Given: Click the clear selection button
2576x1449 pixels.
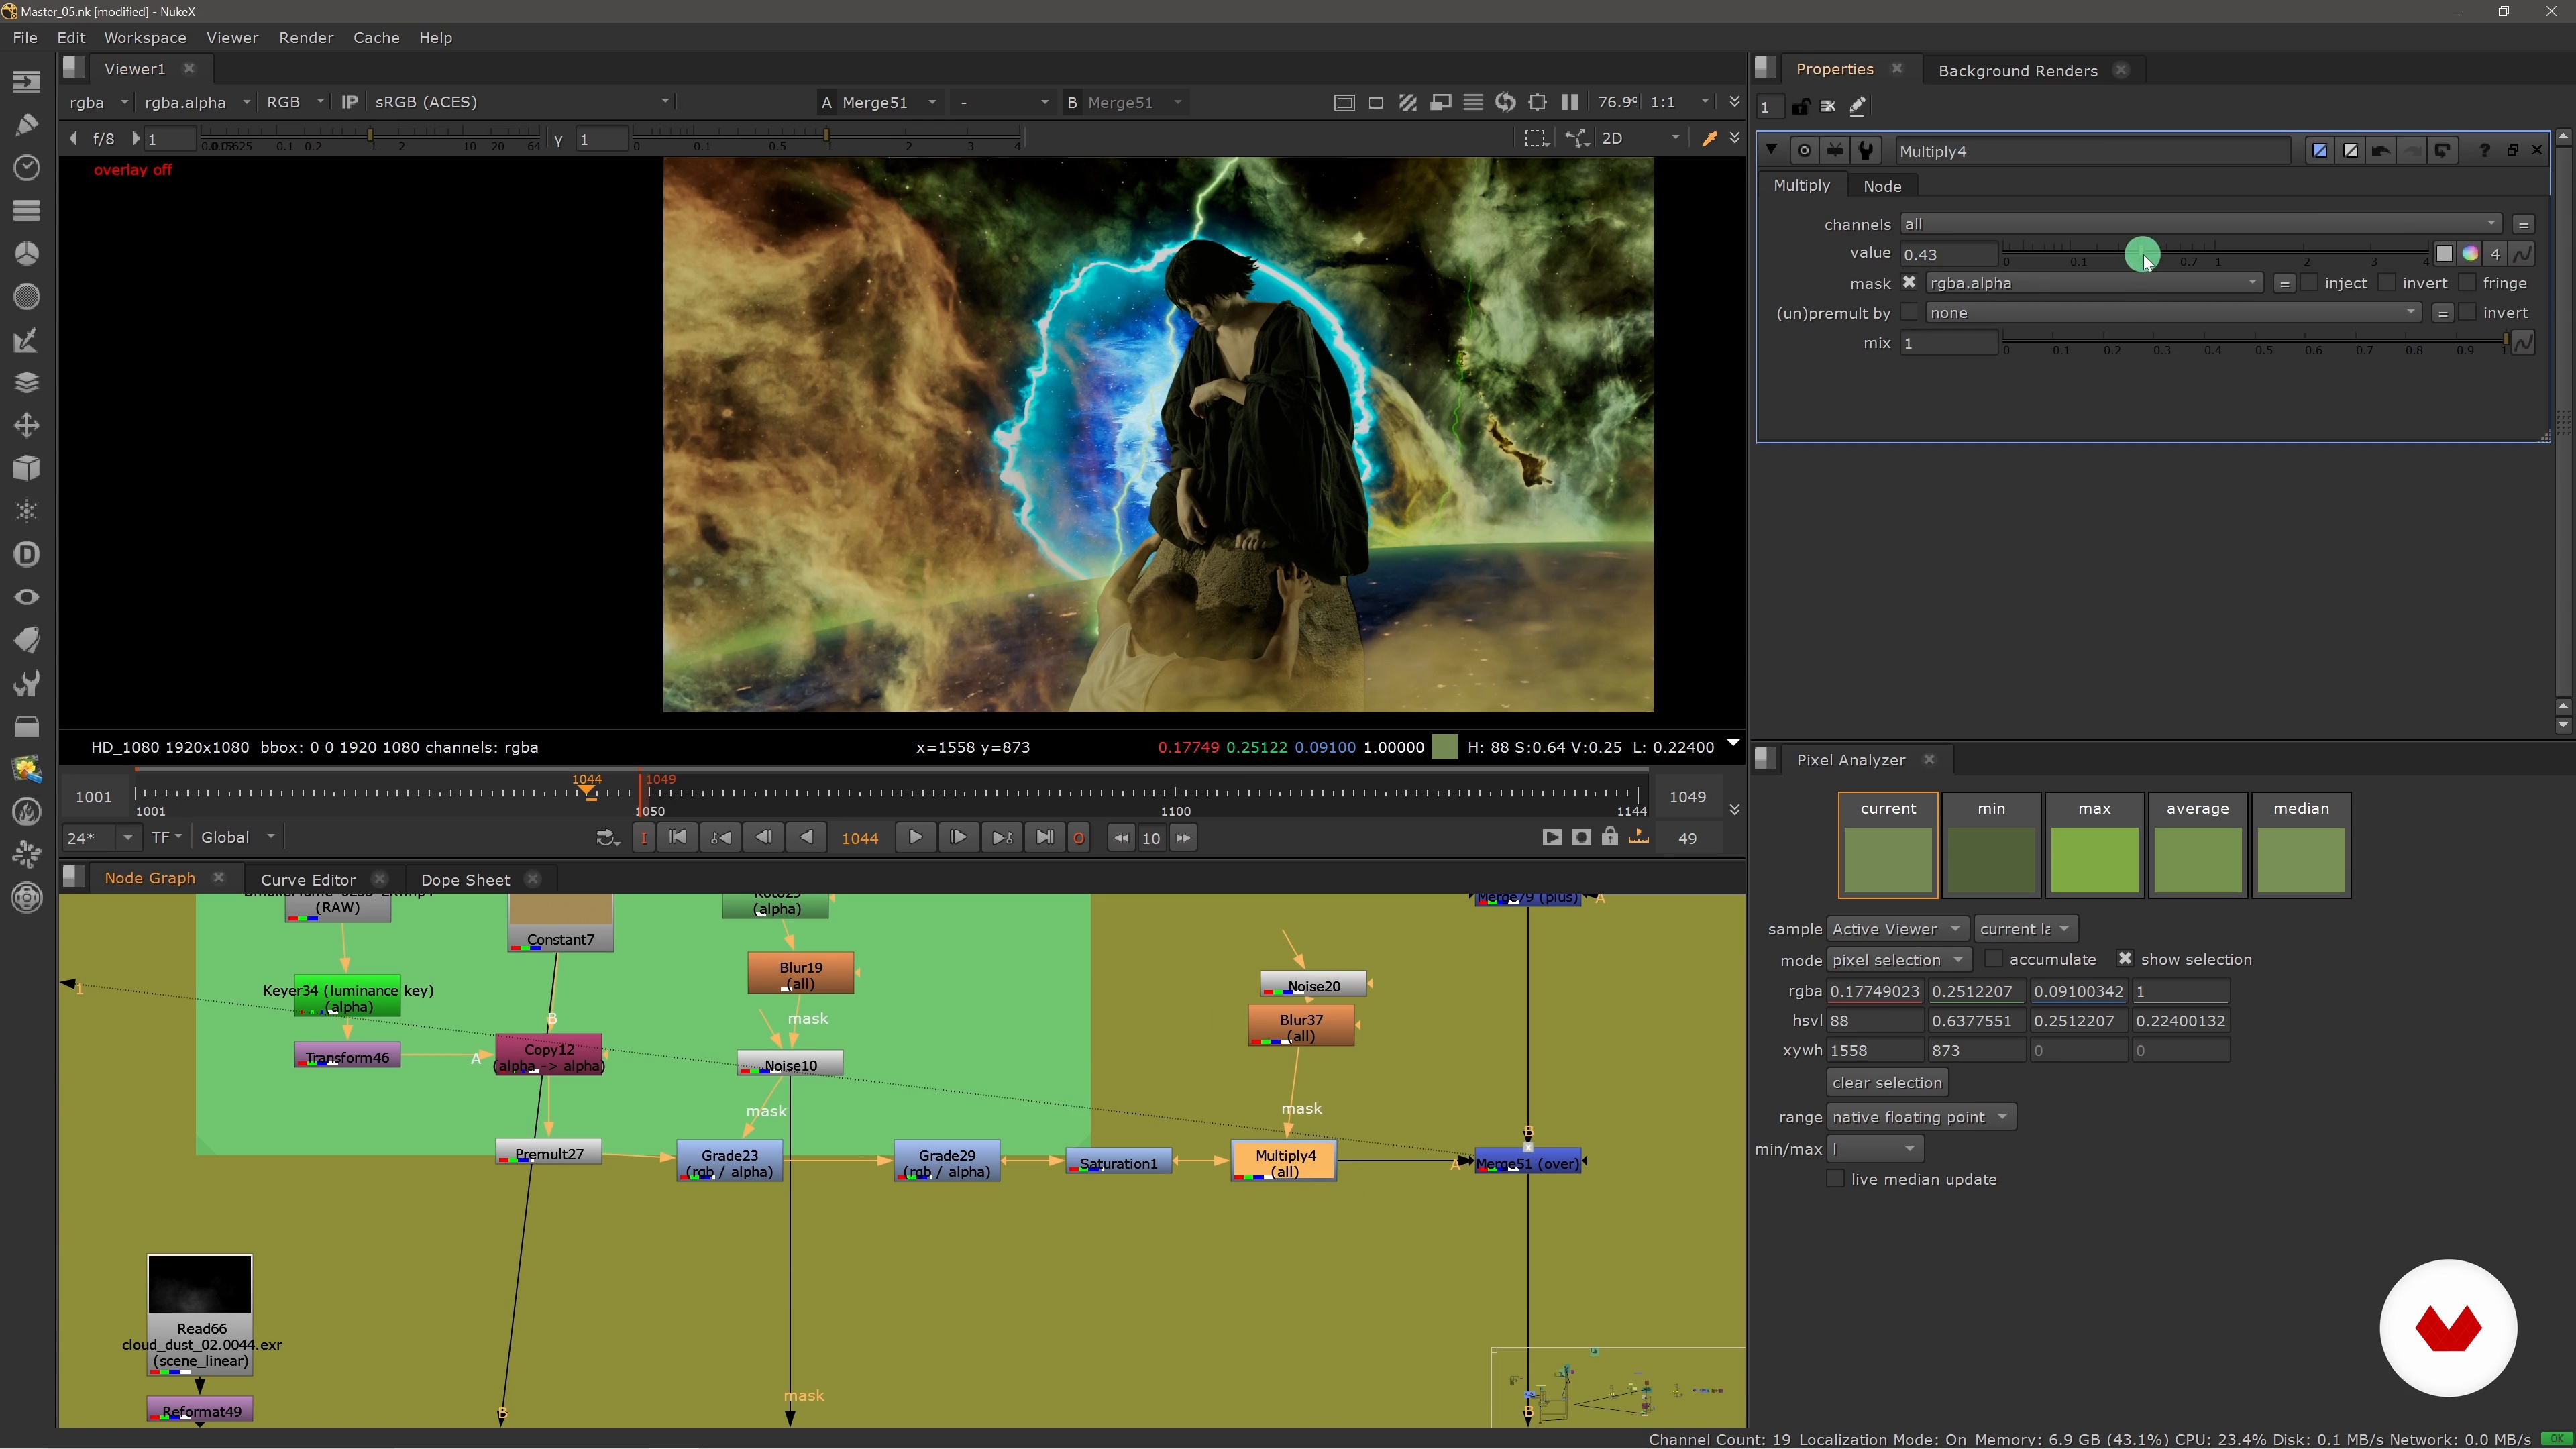Looking at the screenshot, I should point(1887,1082).
